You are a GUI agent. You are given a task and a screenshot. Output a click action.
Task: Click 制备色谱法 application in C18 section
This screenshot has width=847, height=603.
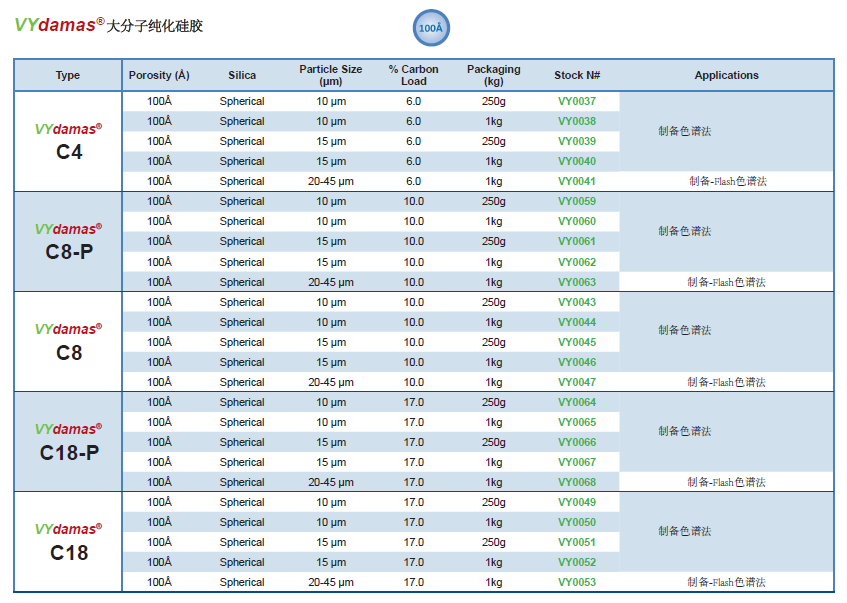(x=684, y=531)
